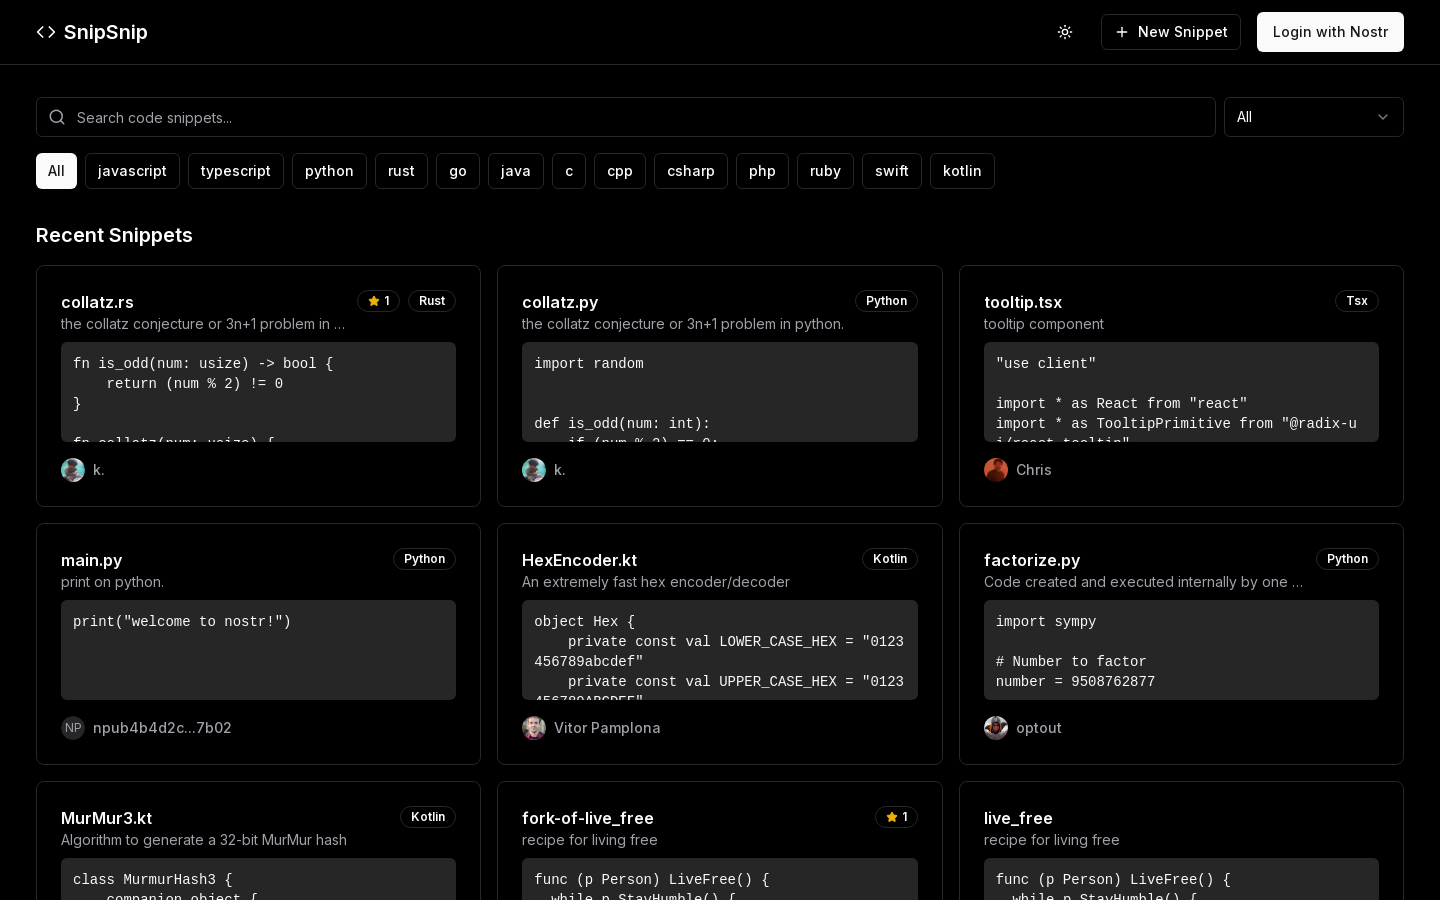Screen dimensions: 1440x900
Task: Open the collatz.py snippet title
Action: (x=560, y=302)
